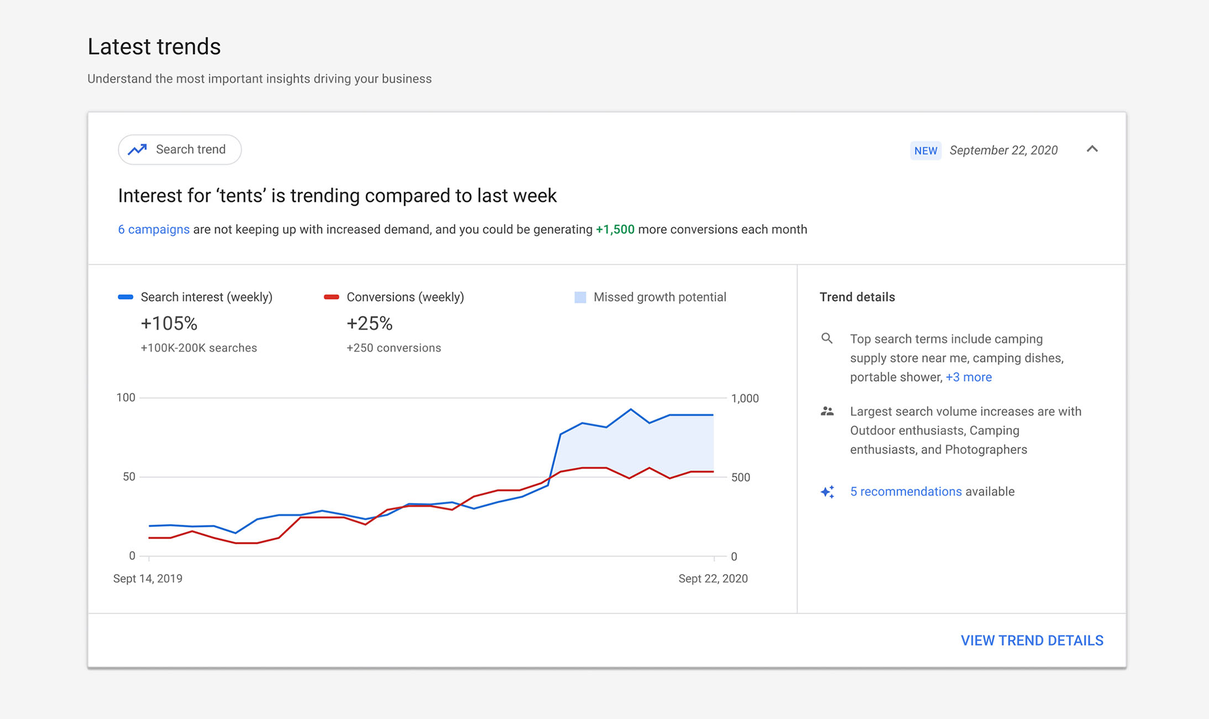Click the +1,500 conversions green figure
Image resolution: width=1209 pixels, height=719 pixels.
click(x=615, y=229)
